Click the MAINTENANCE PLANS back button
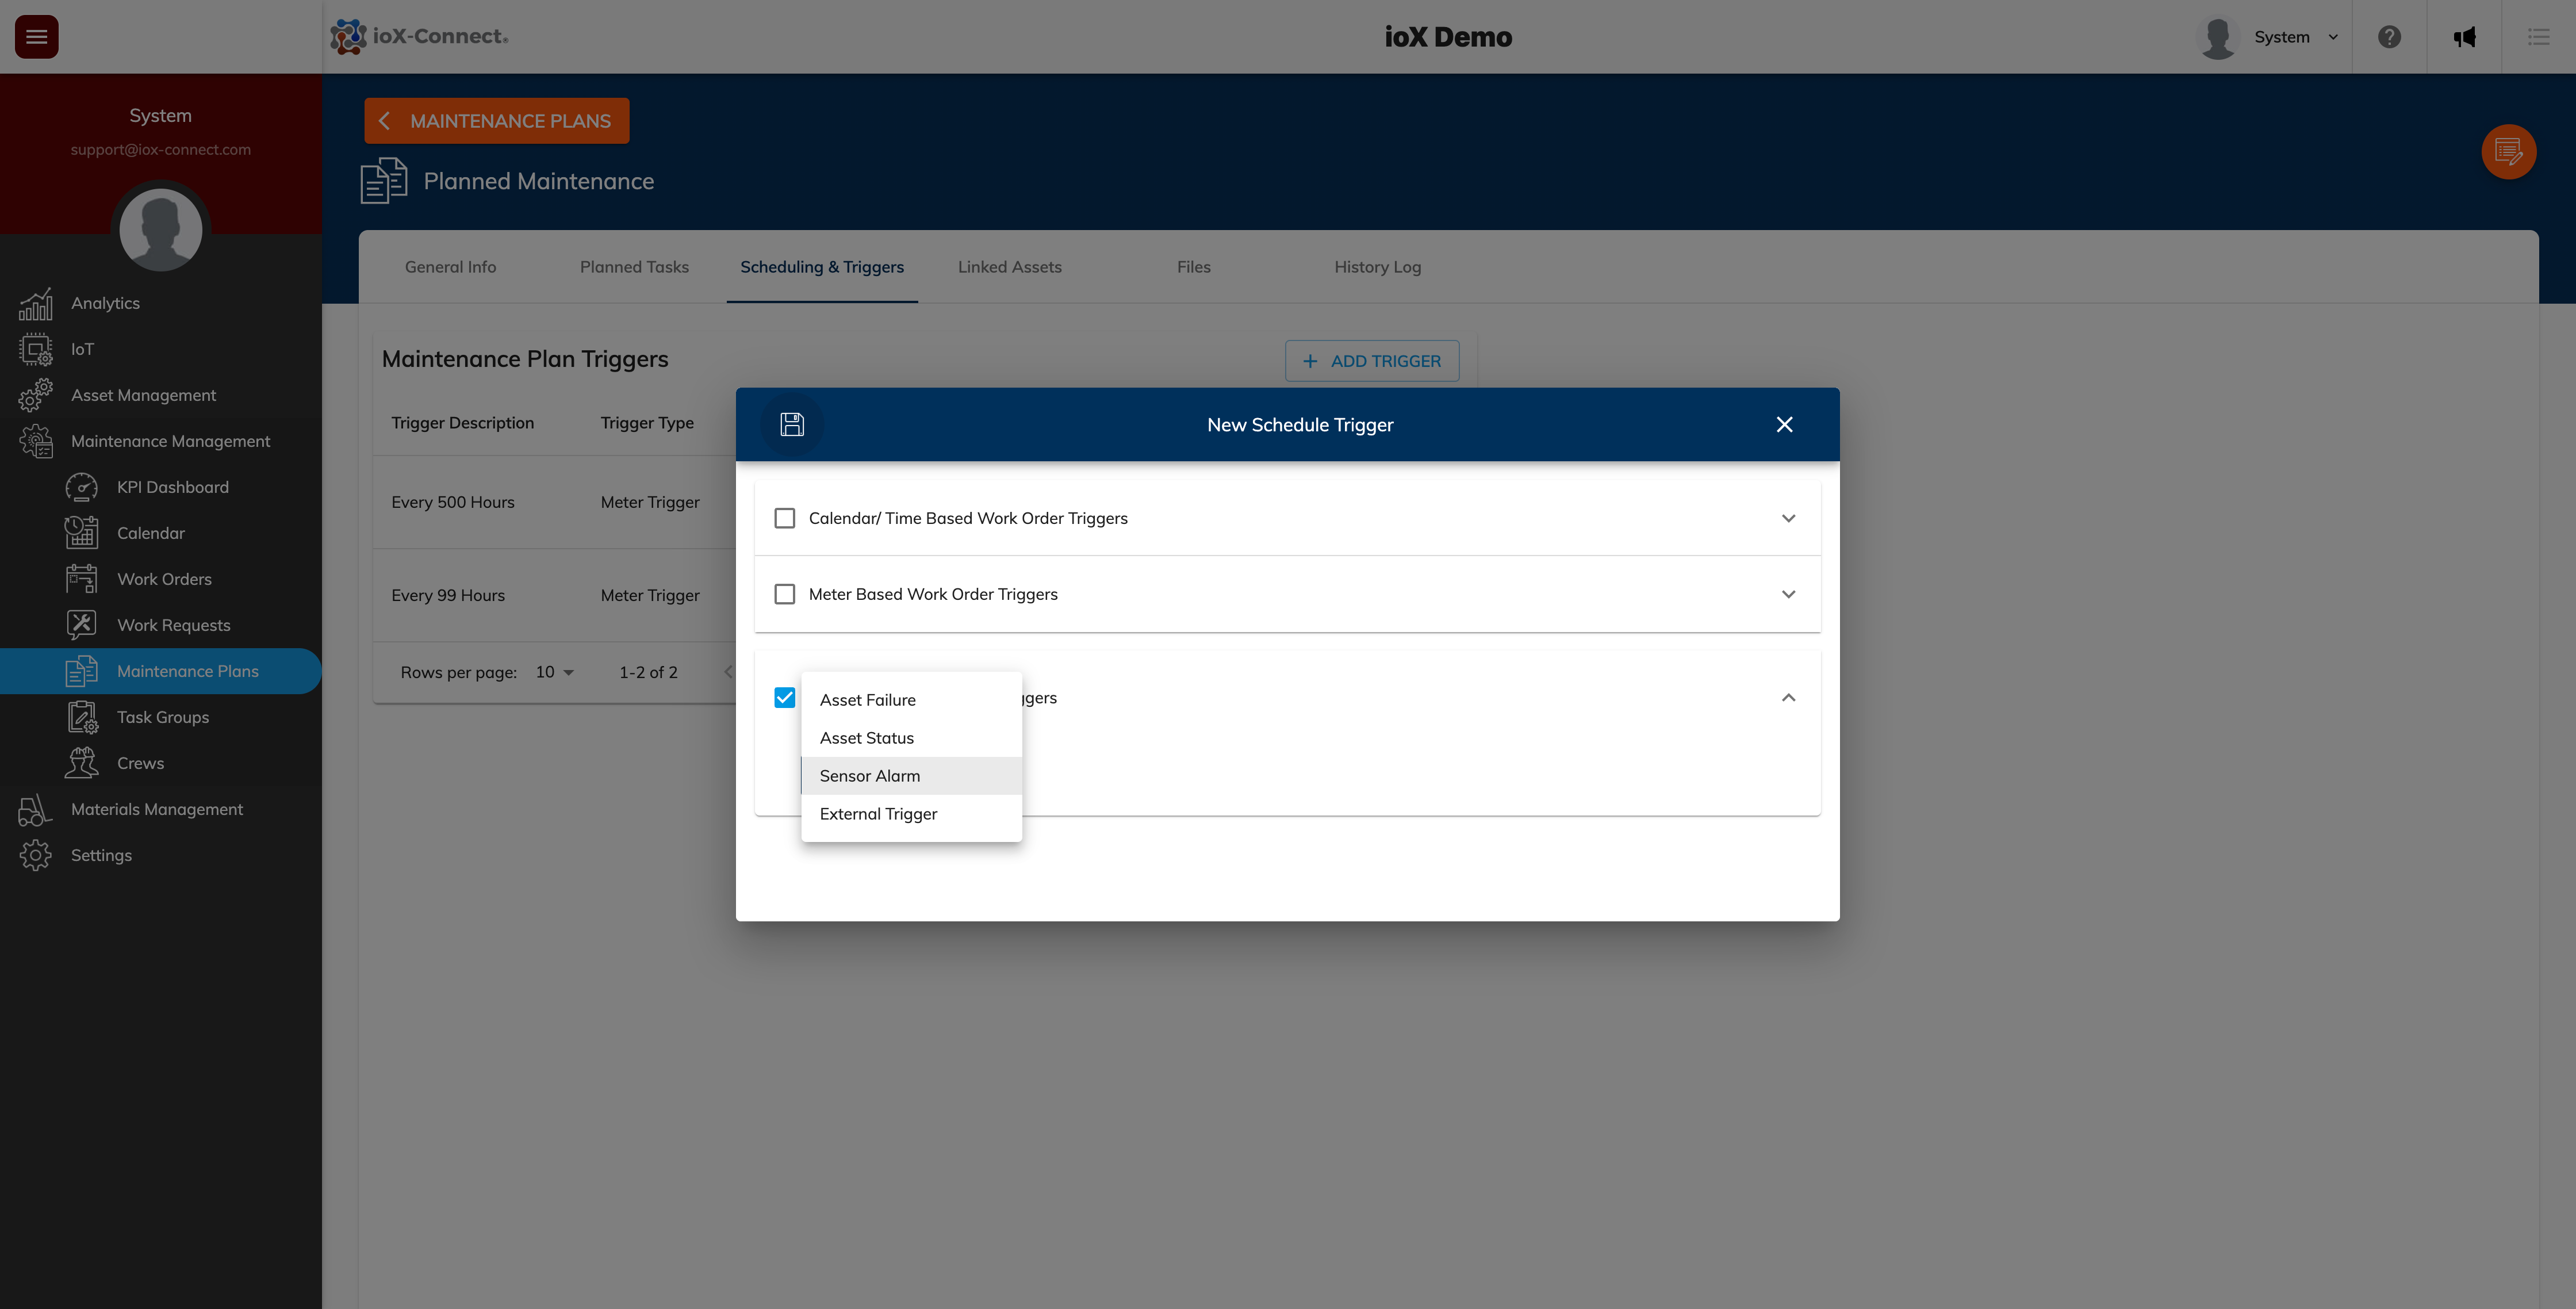The height and width of the screenshot is (1309, 2576). 496,120
